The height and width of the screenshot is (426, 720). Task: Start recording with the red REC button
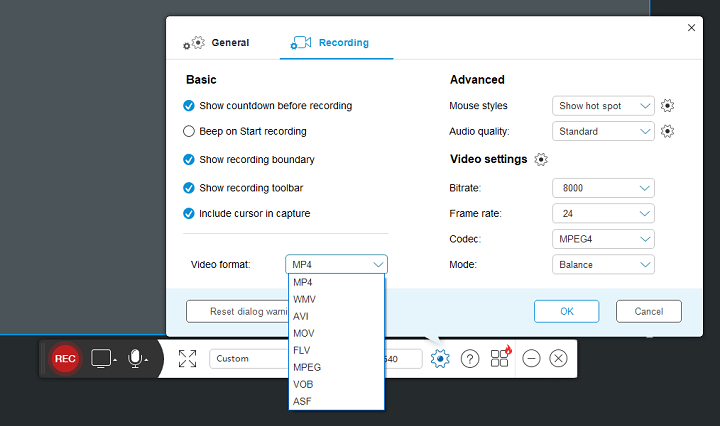click(x=65, y=359)
